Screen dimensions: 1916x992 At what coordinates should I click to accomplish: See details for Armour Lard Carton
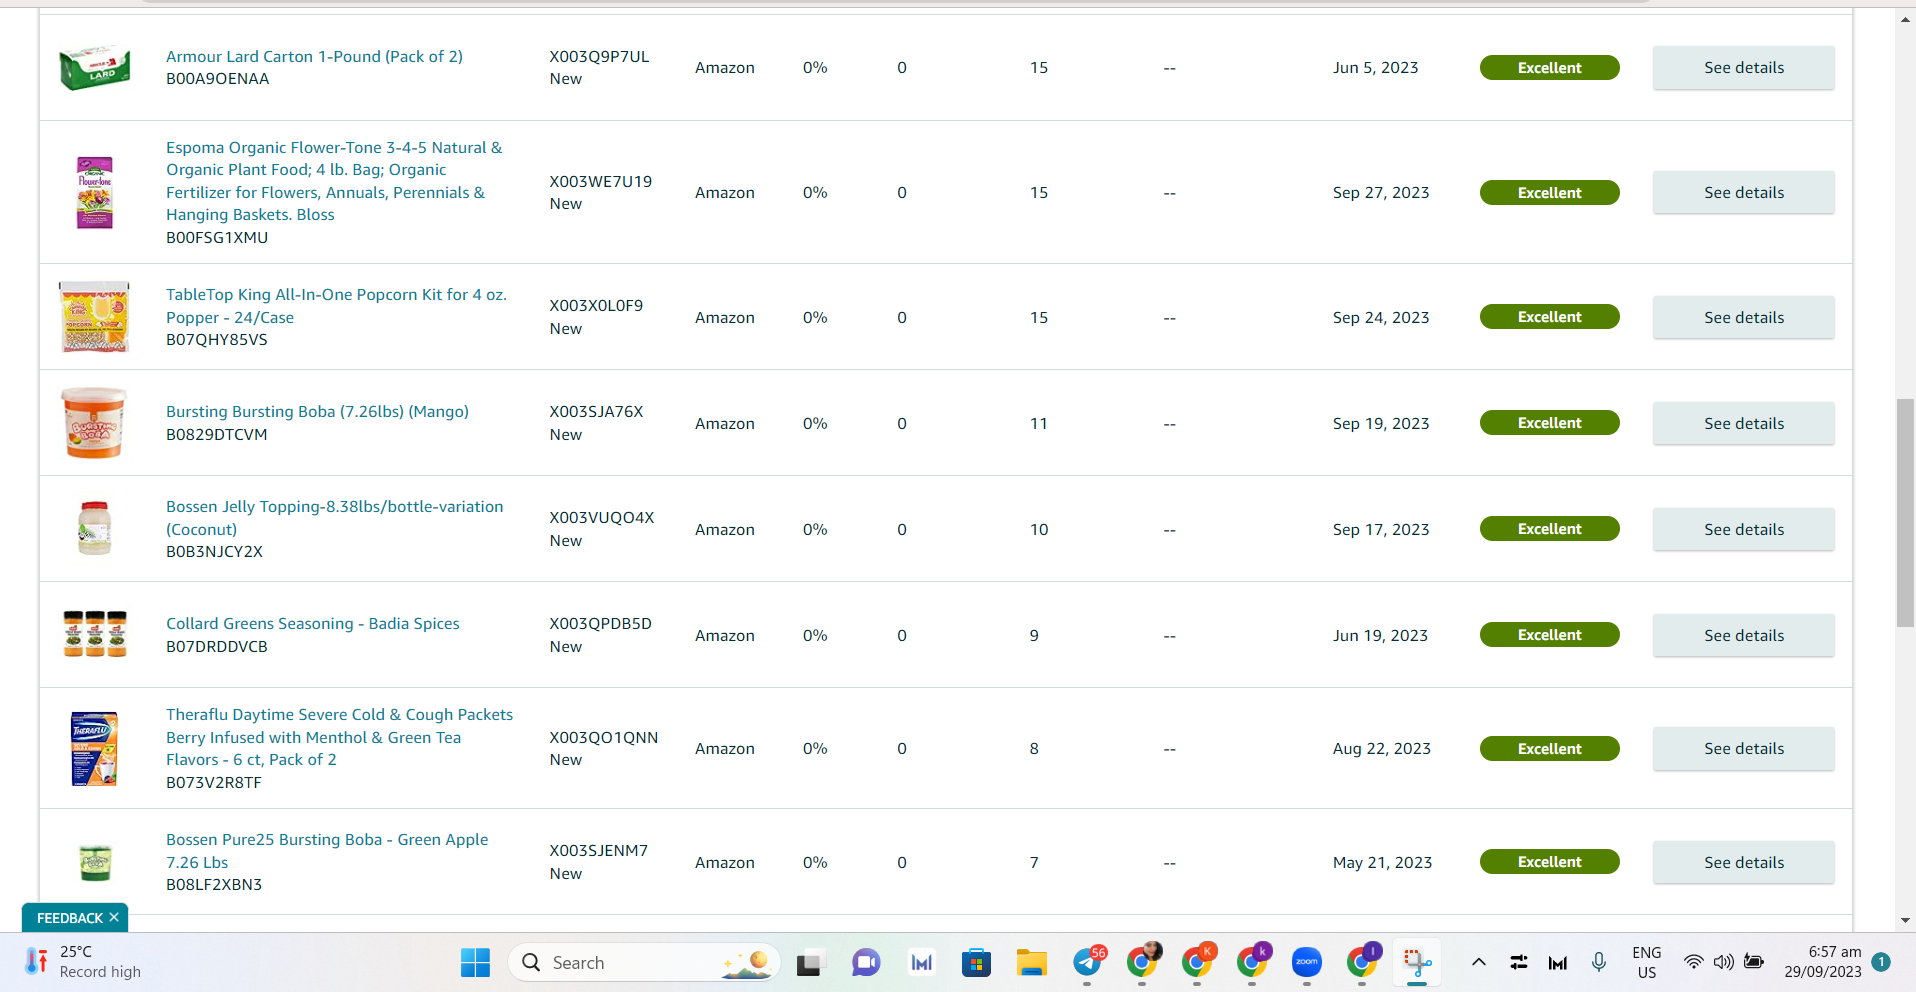(1744, 68)
